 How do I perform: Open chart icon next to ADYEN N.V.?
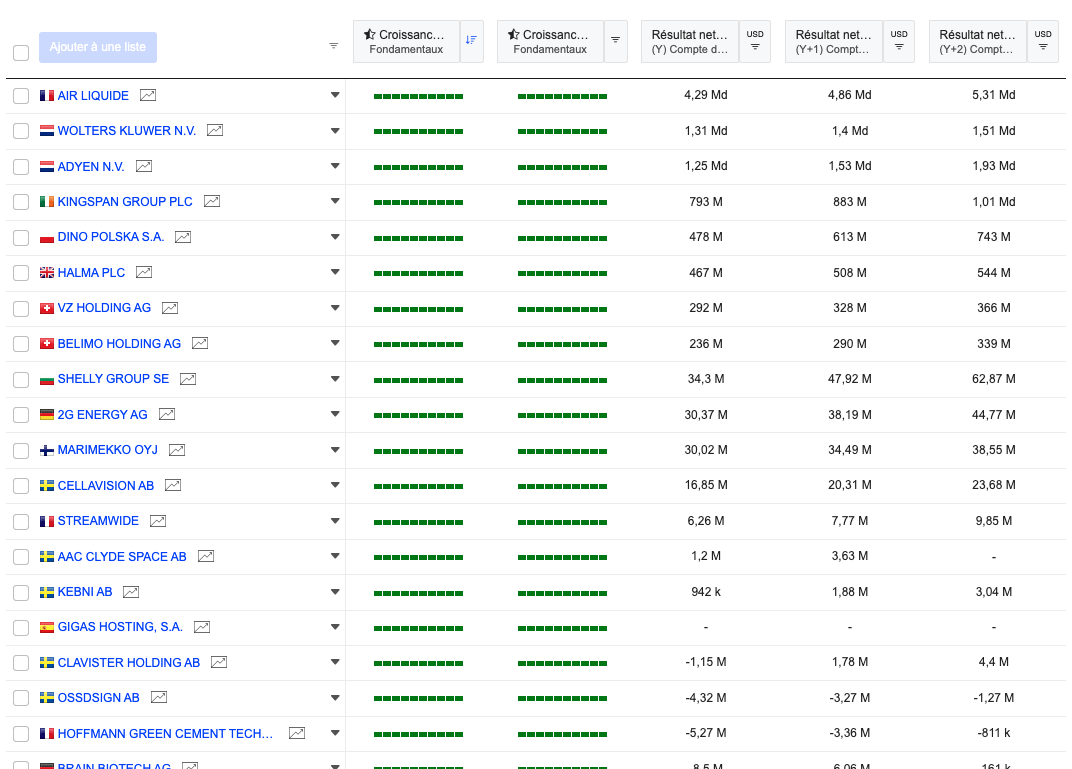tap(144, 166)
